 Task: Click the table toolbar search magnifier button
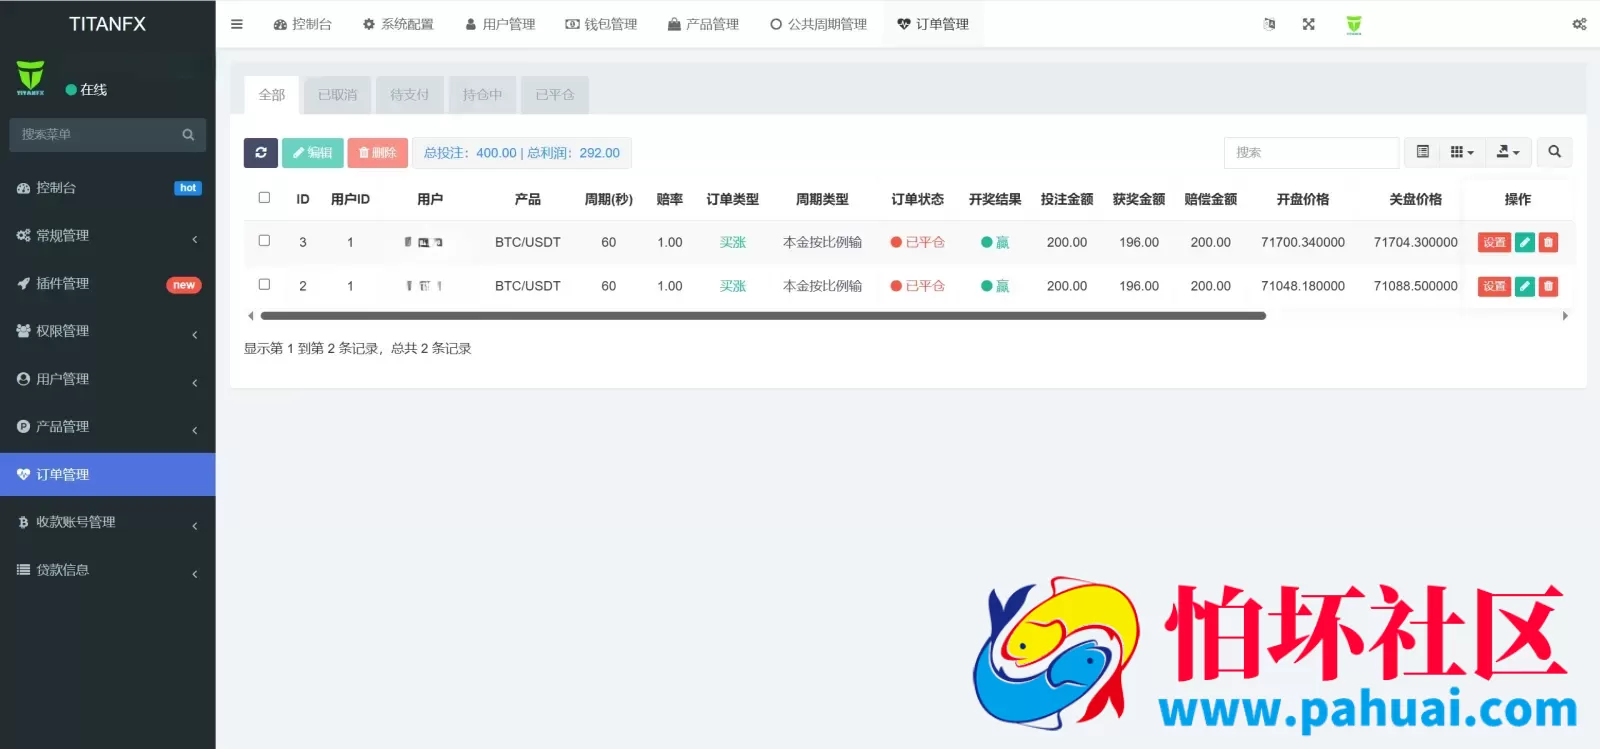tap(1554, 152)
